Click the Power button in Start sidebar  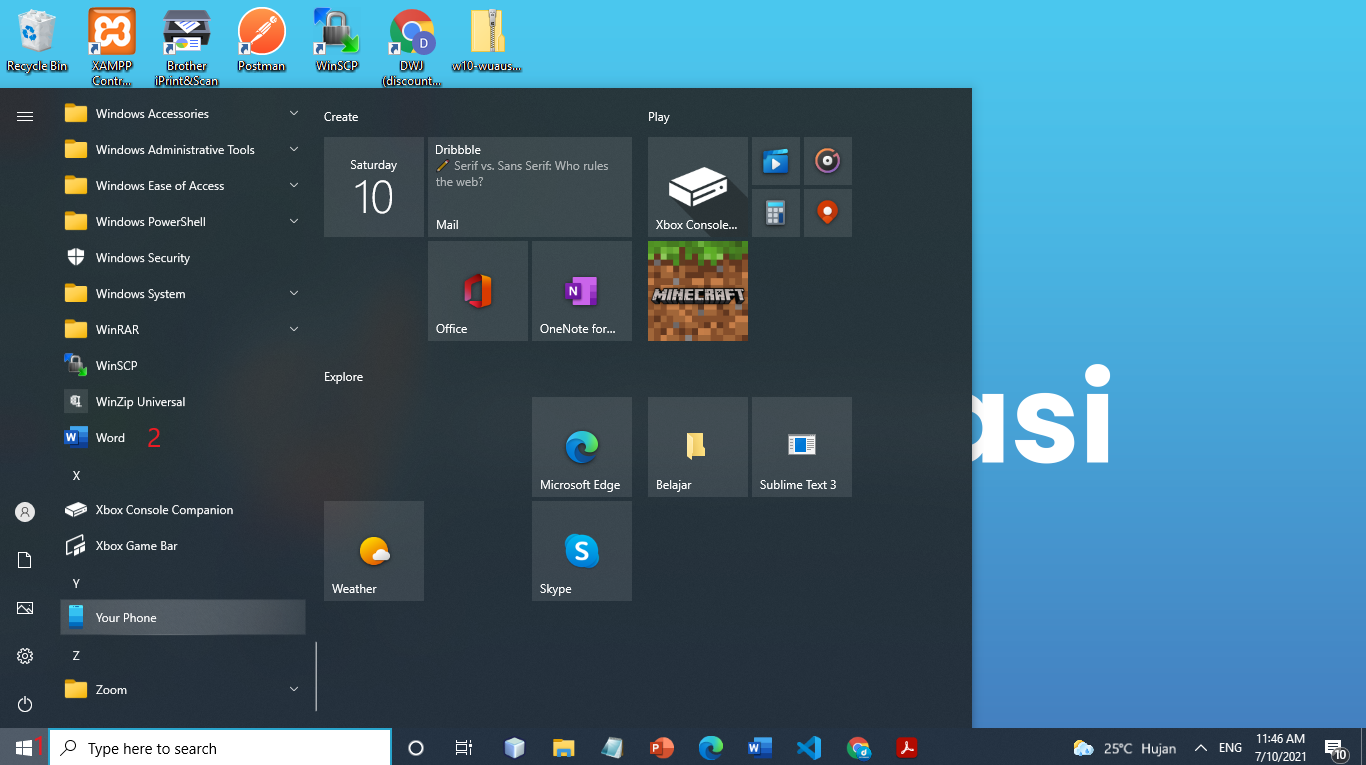click(25, 704)
